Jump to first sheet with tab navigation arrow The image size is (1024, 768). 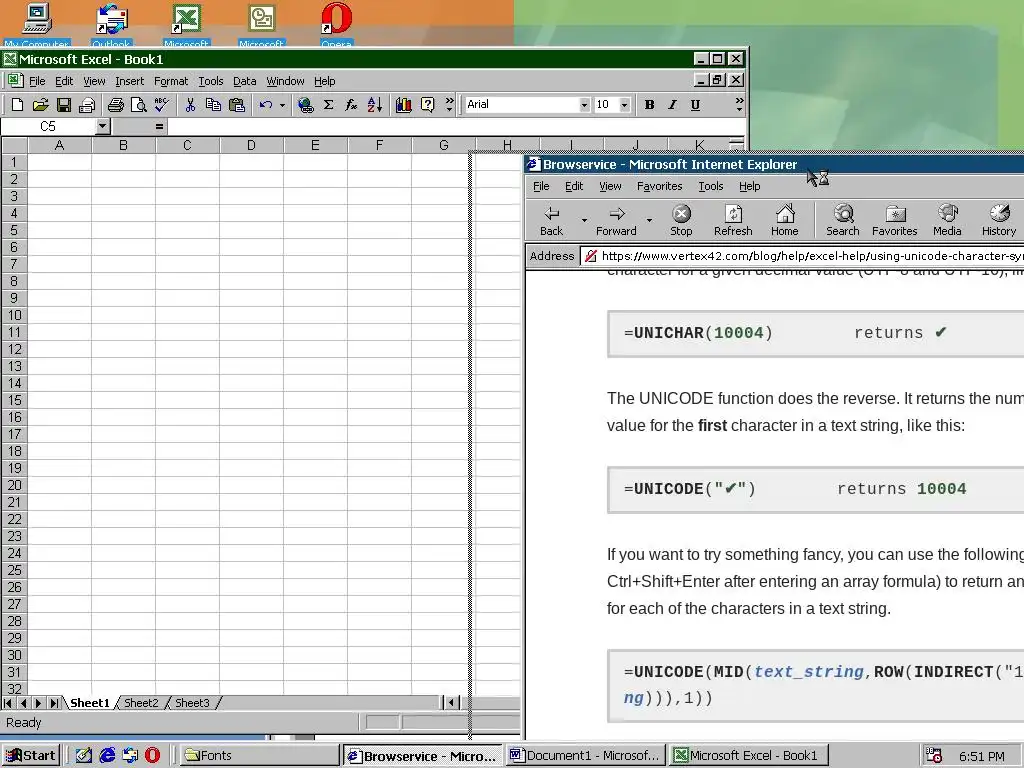[x=8, y=703]
